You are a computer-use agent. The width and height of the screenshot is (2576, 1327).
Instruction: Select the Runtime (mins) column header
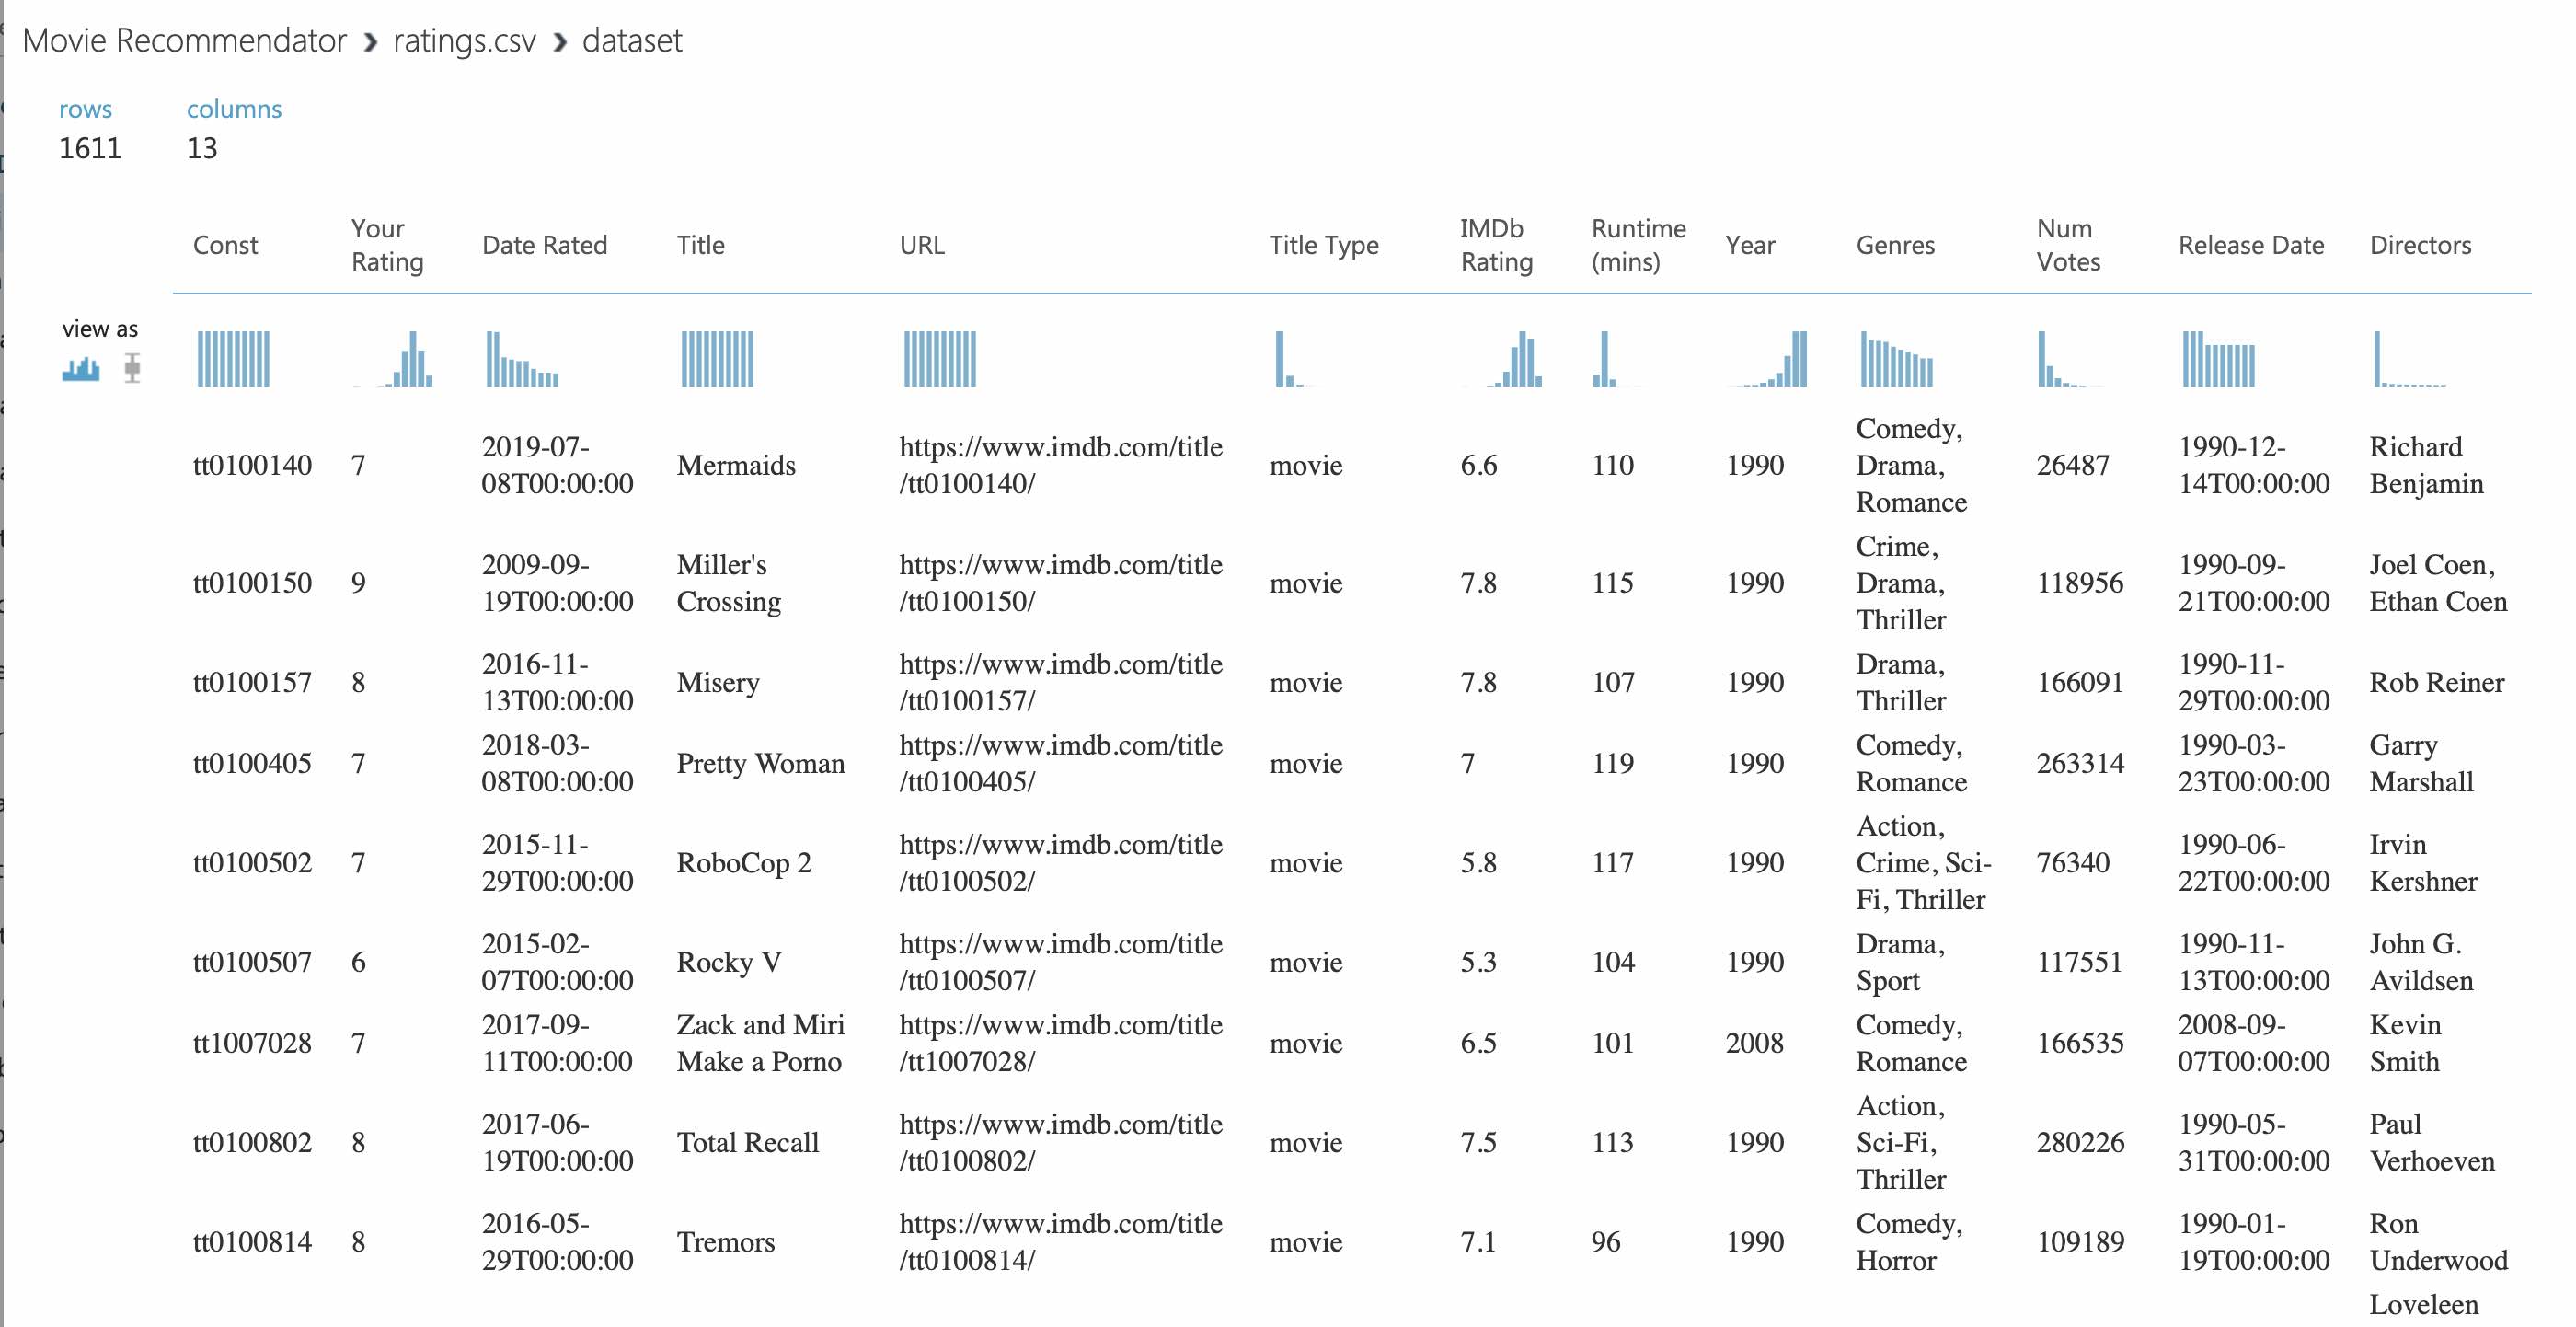(x=1639, y=245)
